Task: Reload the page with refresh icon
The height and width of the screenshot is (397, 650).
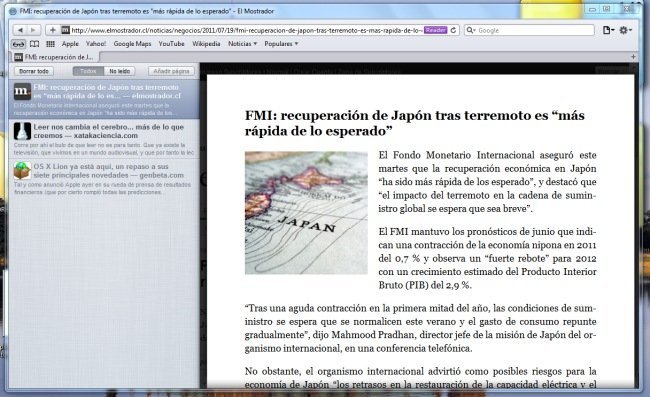Action: pyautogui.click(x=454, y=30)
